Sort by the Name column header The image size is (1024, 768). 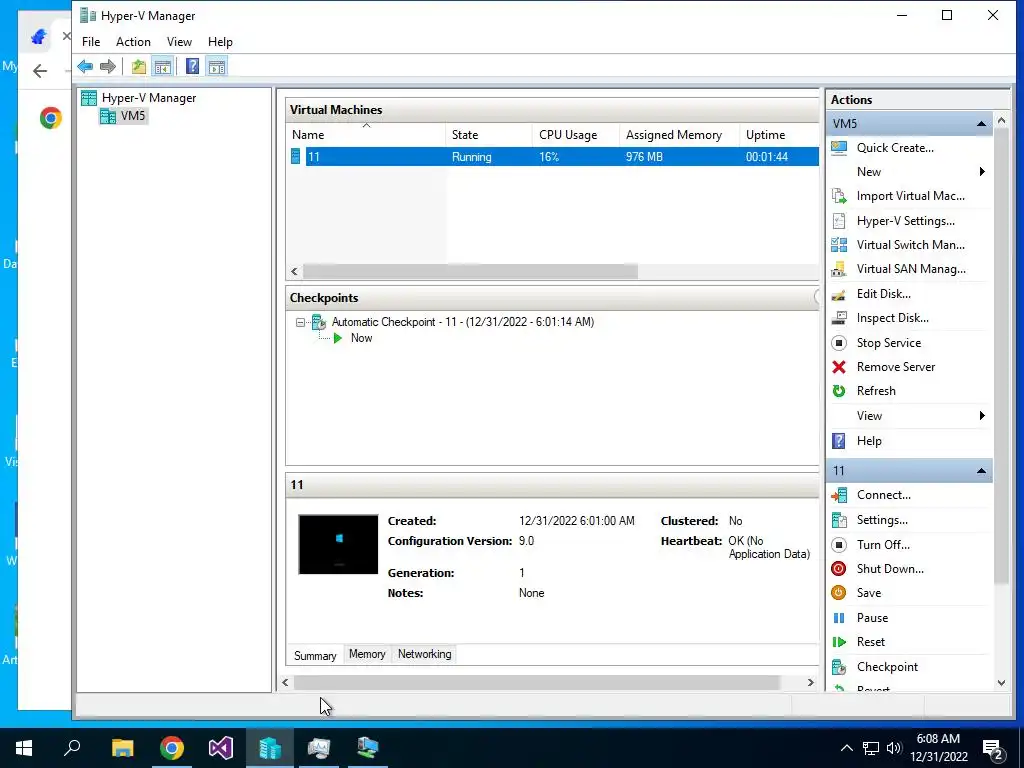point(366,135)
